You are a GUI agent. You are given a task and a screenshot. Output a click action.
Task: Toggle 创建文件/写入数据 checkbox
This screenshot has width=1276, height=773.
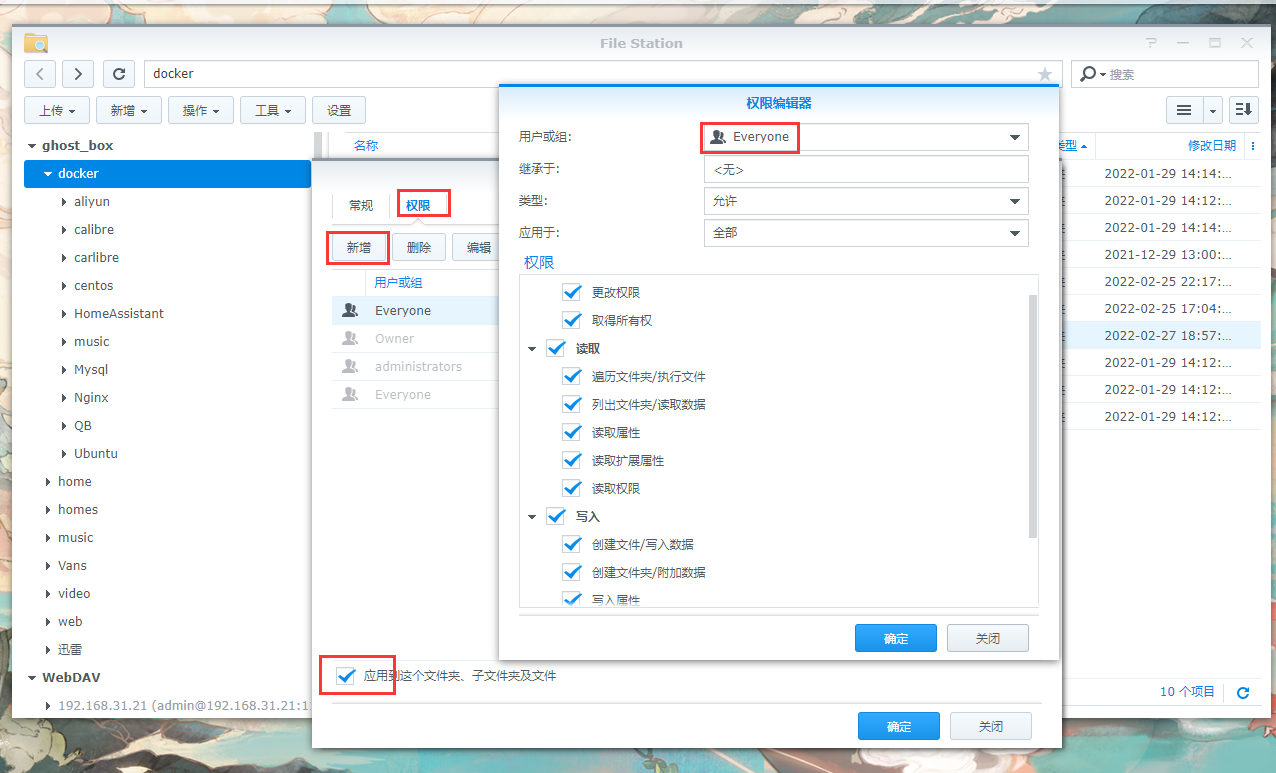tap(572, 544)
